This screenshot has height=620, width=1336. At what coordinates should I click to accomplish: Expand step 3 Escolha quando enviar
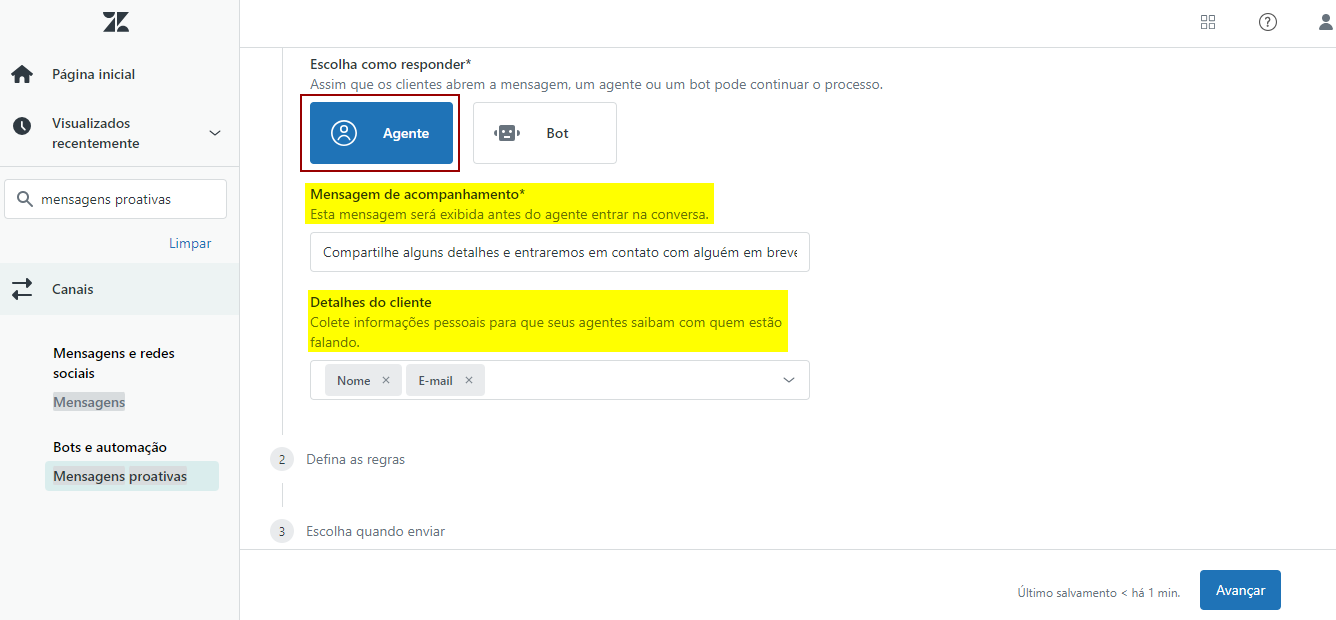point(375,531)
